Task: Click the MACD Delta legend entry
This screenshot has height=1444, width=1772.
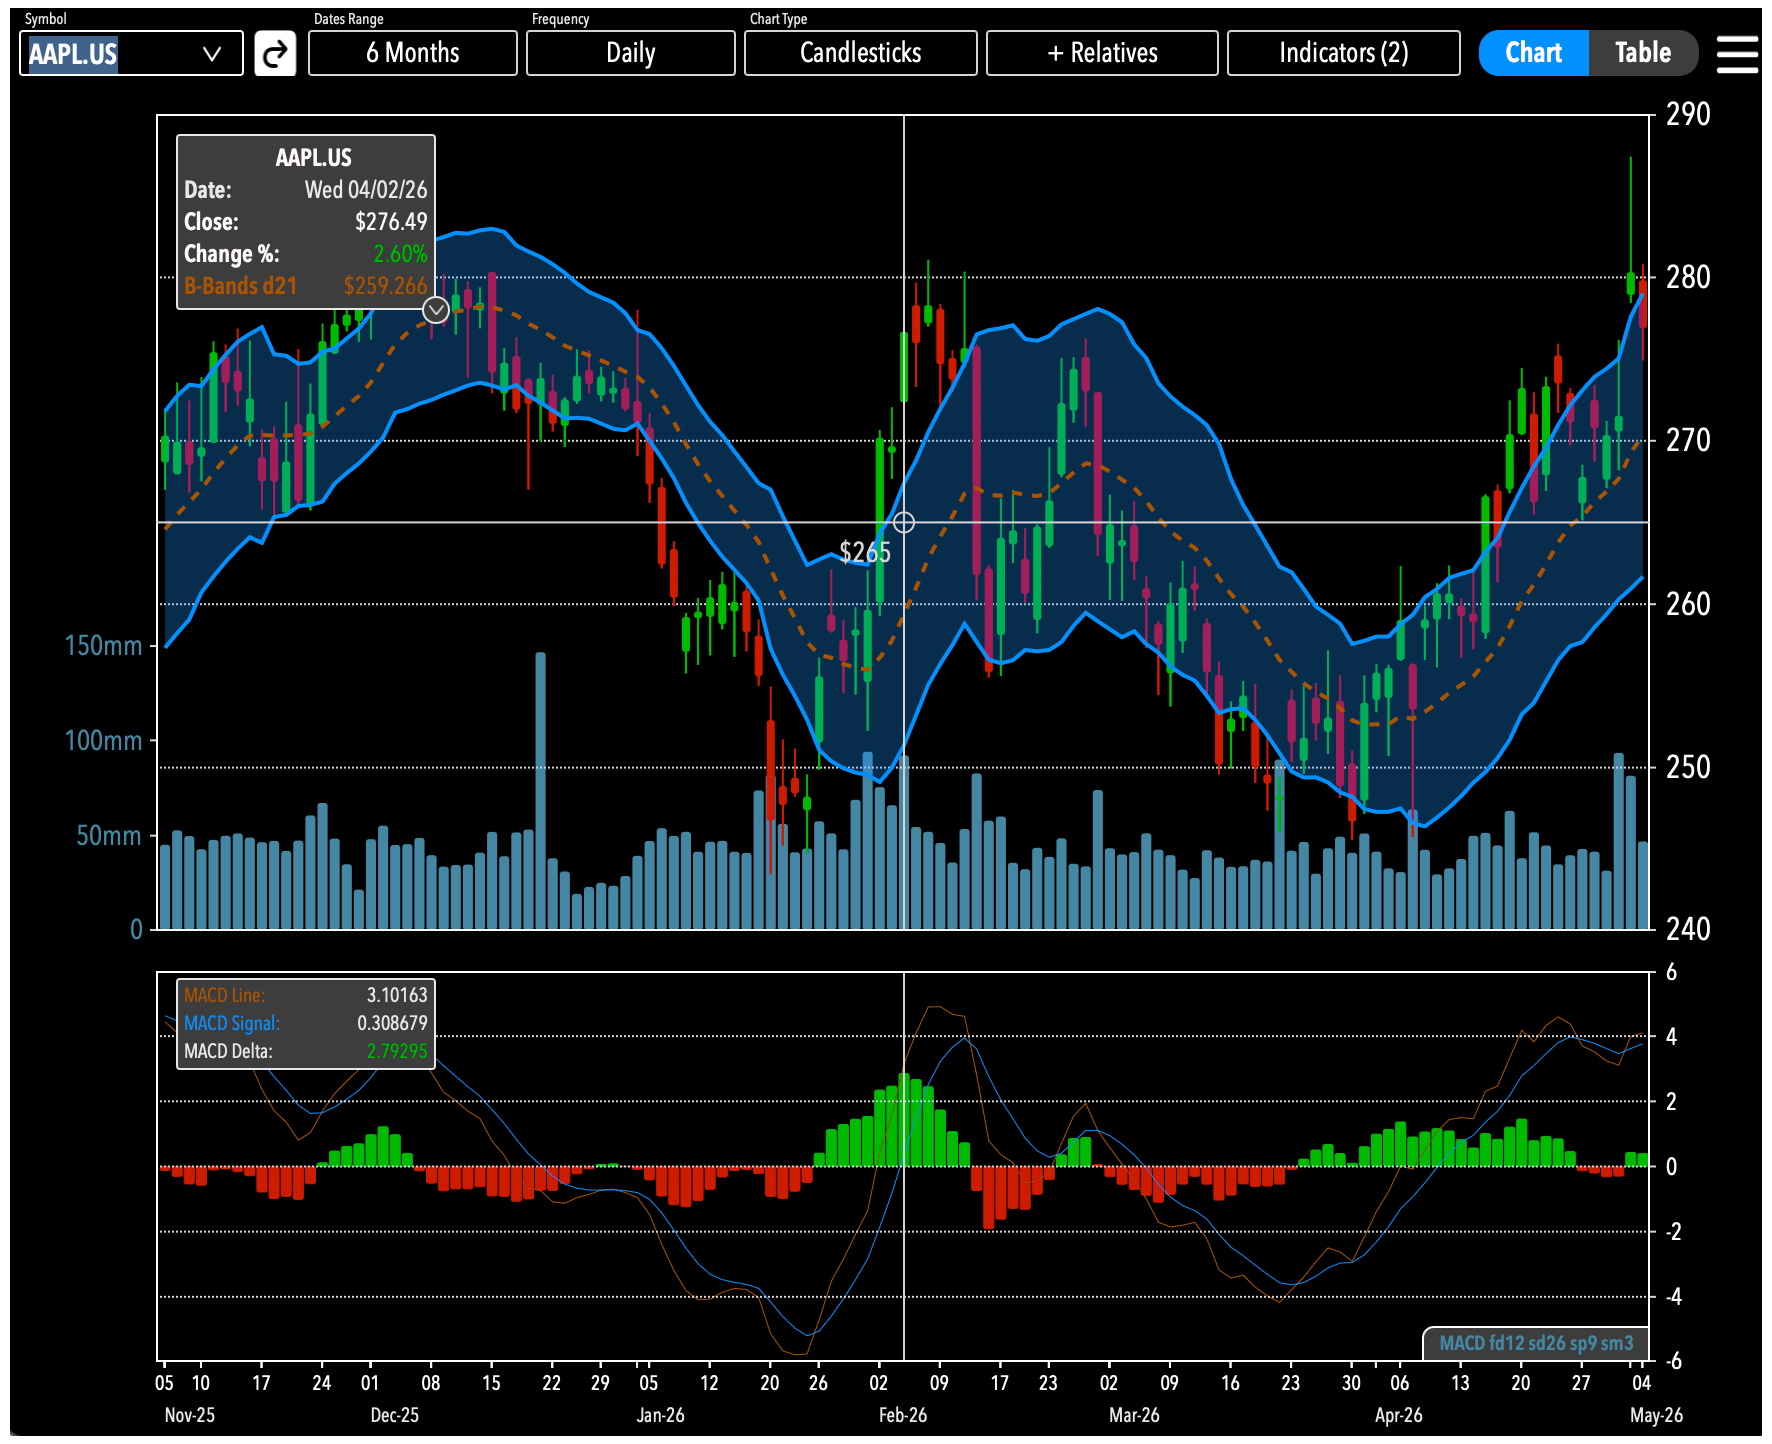Action: pyautogui.click(x=305, y=1051)
